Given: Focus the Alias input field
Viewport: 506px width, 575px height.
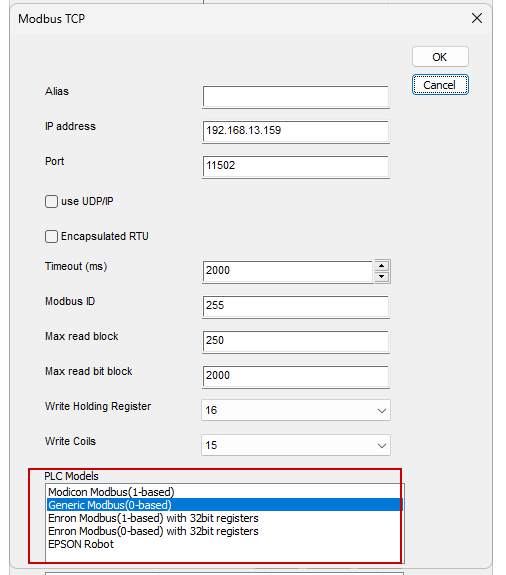Looking at the screenshot, I should click(296, 97).
